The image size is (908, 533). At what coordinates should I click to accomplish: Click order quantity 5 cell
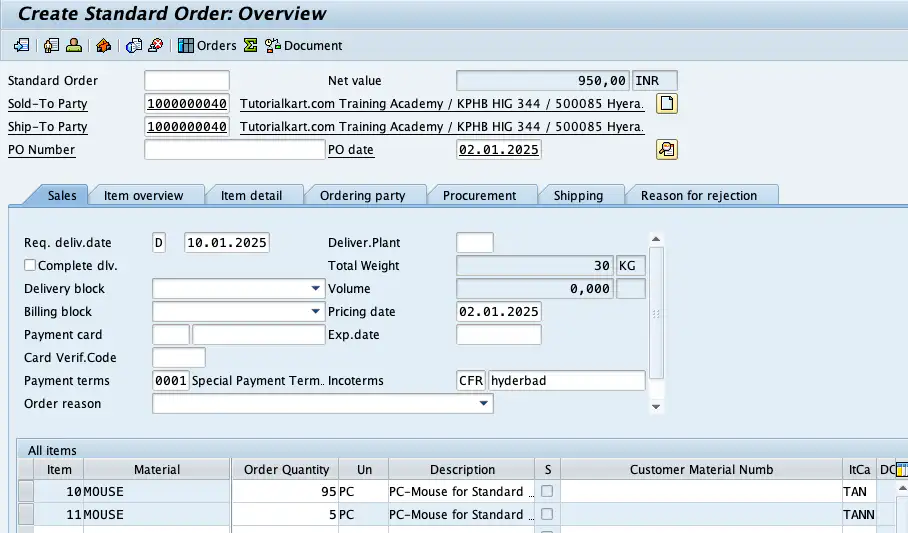coord(285,514)
